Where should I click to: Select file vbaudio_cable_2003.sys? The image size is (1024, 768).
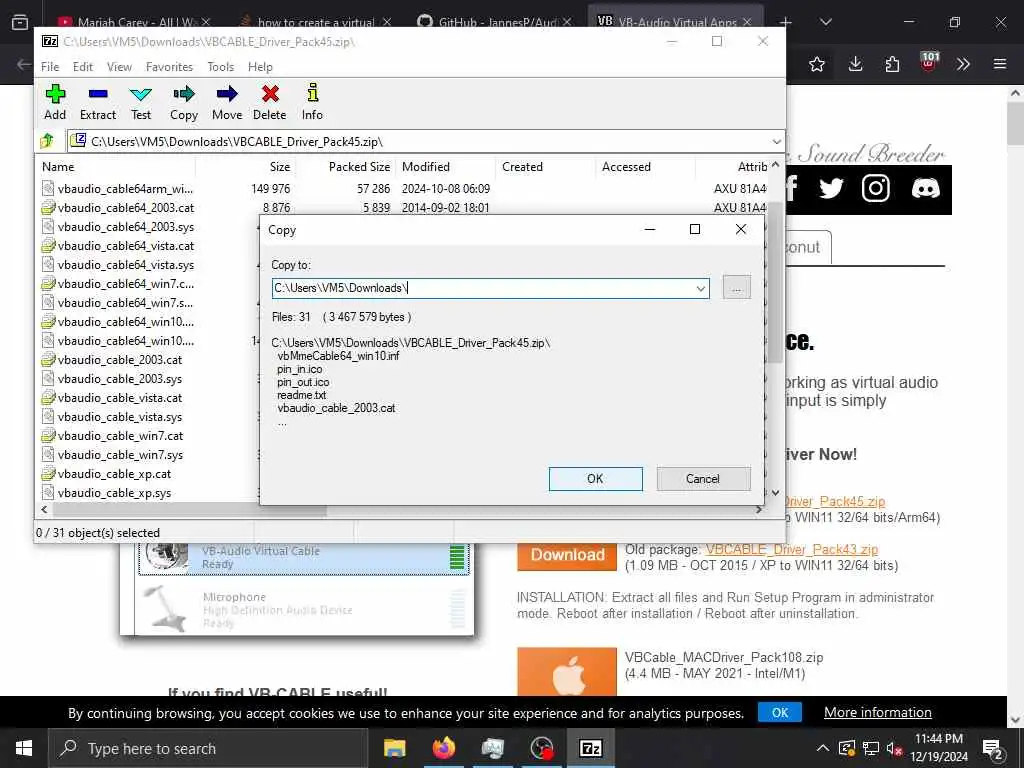point(120,379)
